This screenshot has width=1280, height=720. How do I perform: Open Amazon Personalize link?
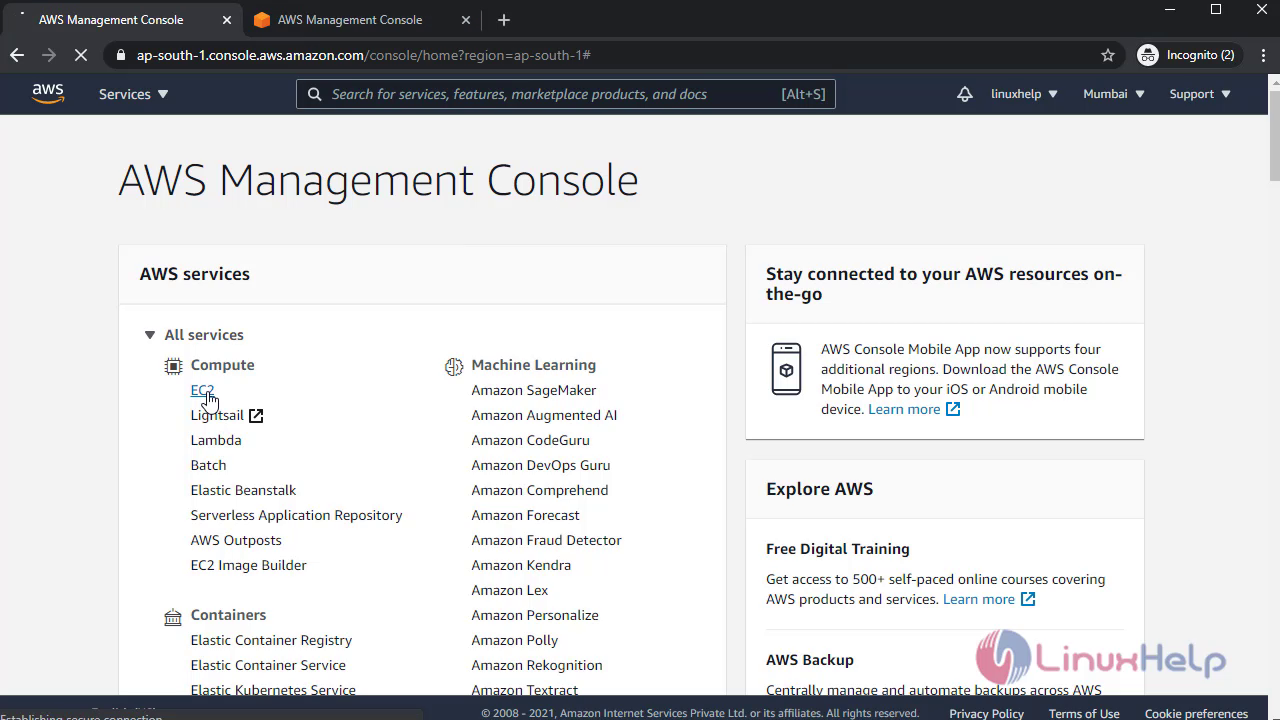pyautogui.click(x=534, y=615)
